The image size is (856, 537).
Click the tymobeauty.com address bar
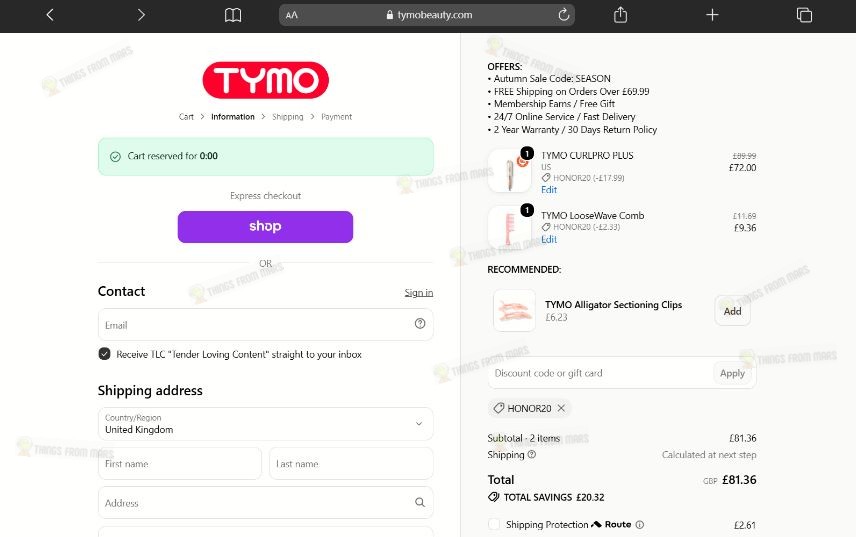tap(427, 15)
